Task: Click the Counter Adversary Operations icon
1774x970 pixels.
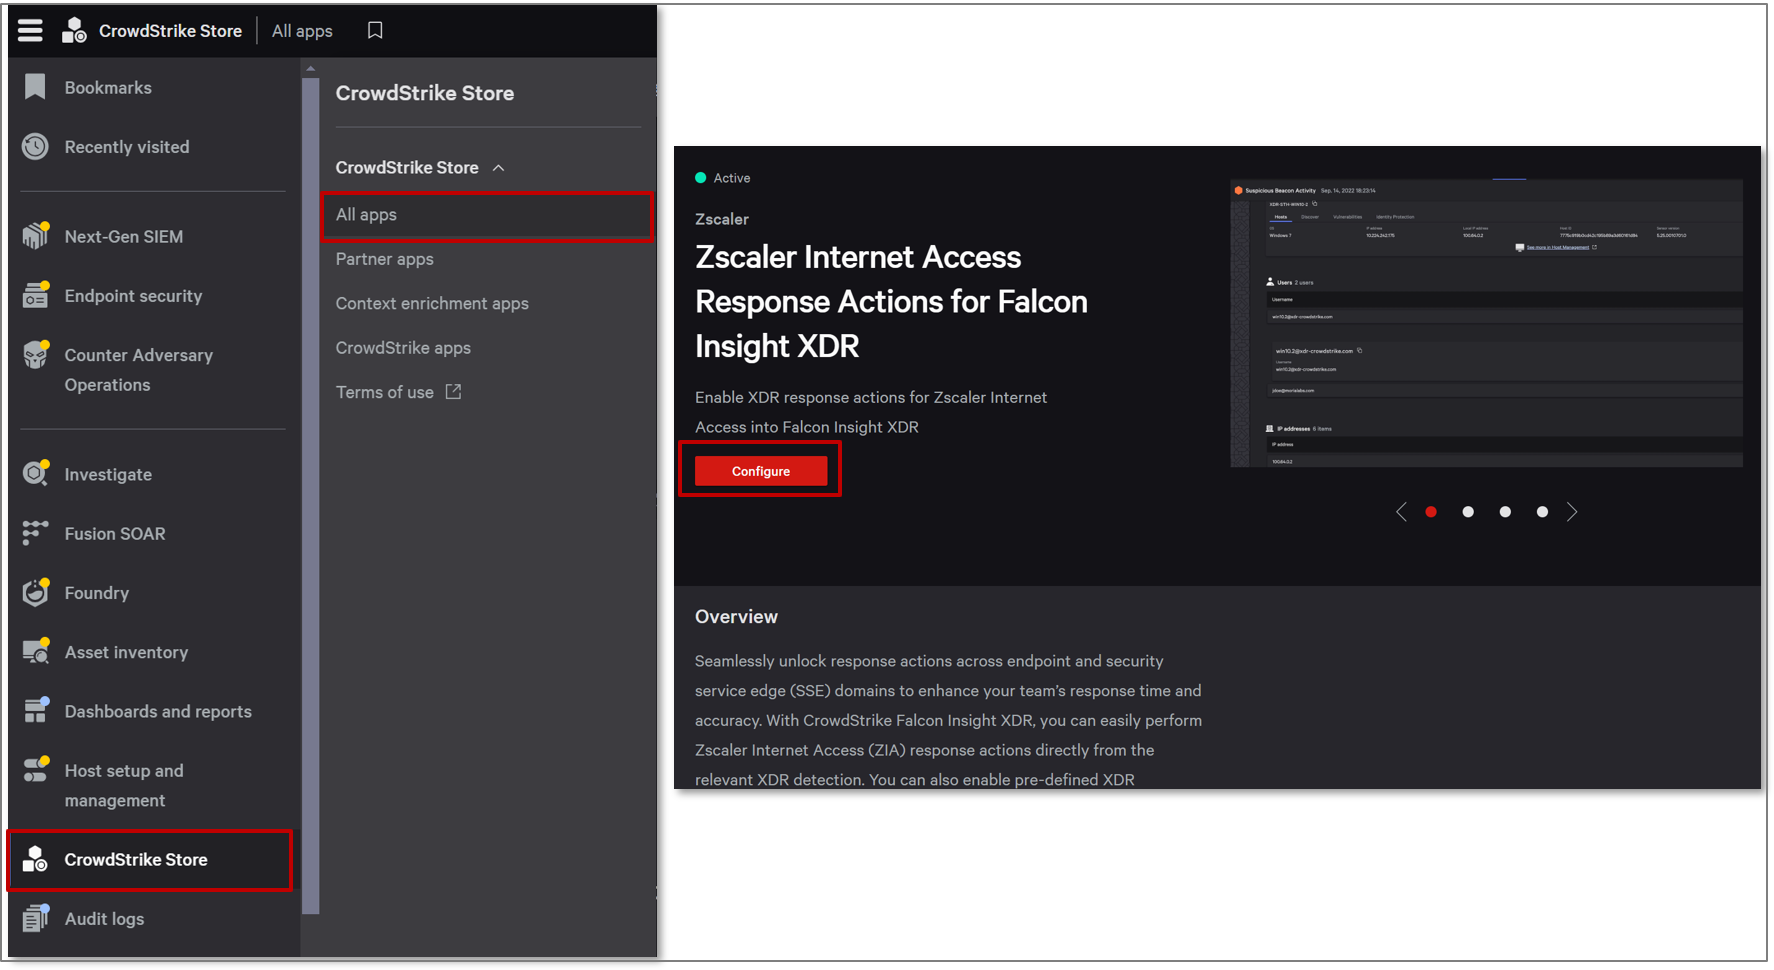Action: (x=35, y=354)
